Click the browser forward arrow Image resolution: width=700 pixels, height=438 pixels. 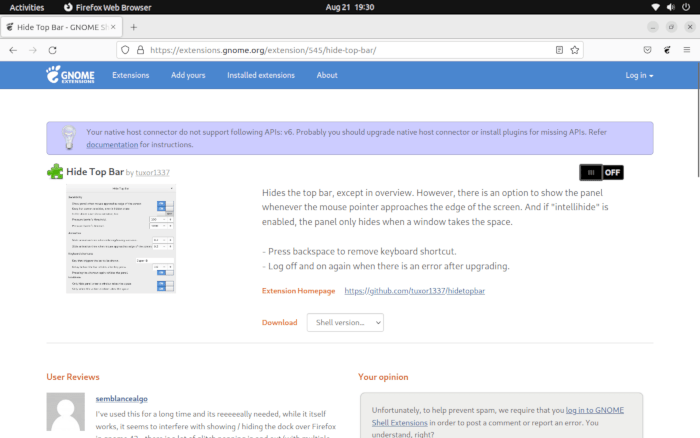pyautogui.click(x=33, y=50)
